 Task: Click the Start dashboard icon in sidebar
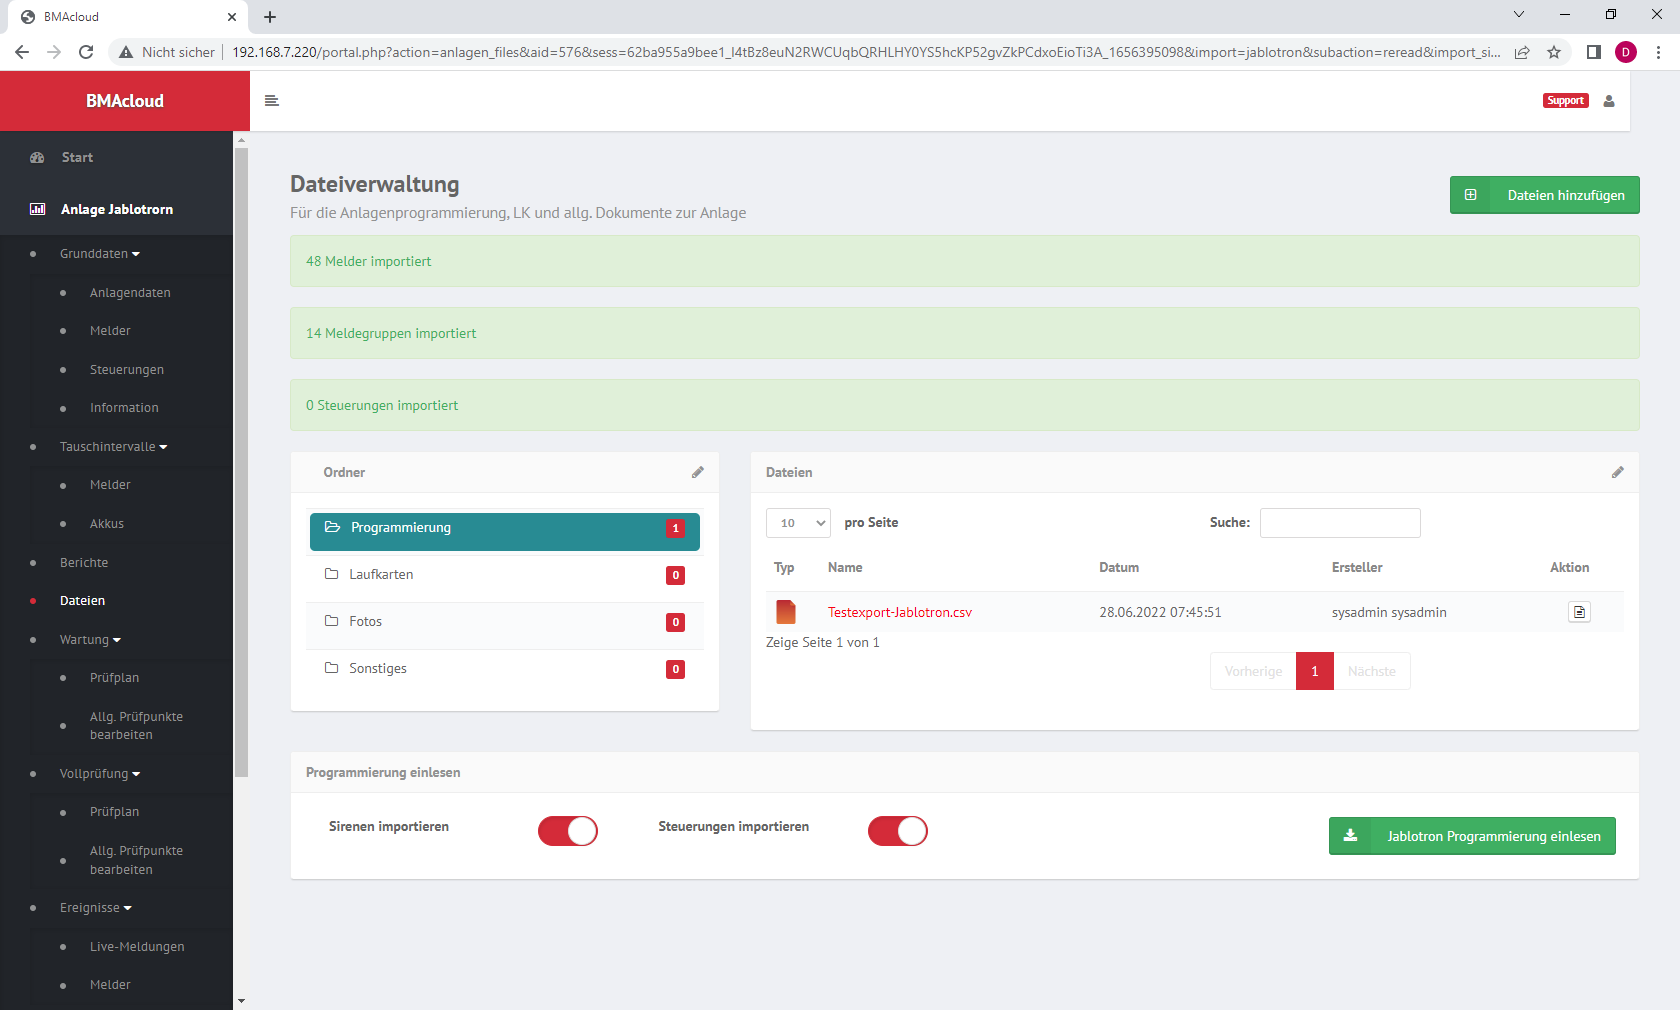pyautogui.click(x=37, y=158)
